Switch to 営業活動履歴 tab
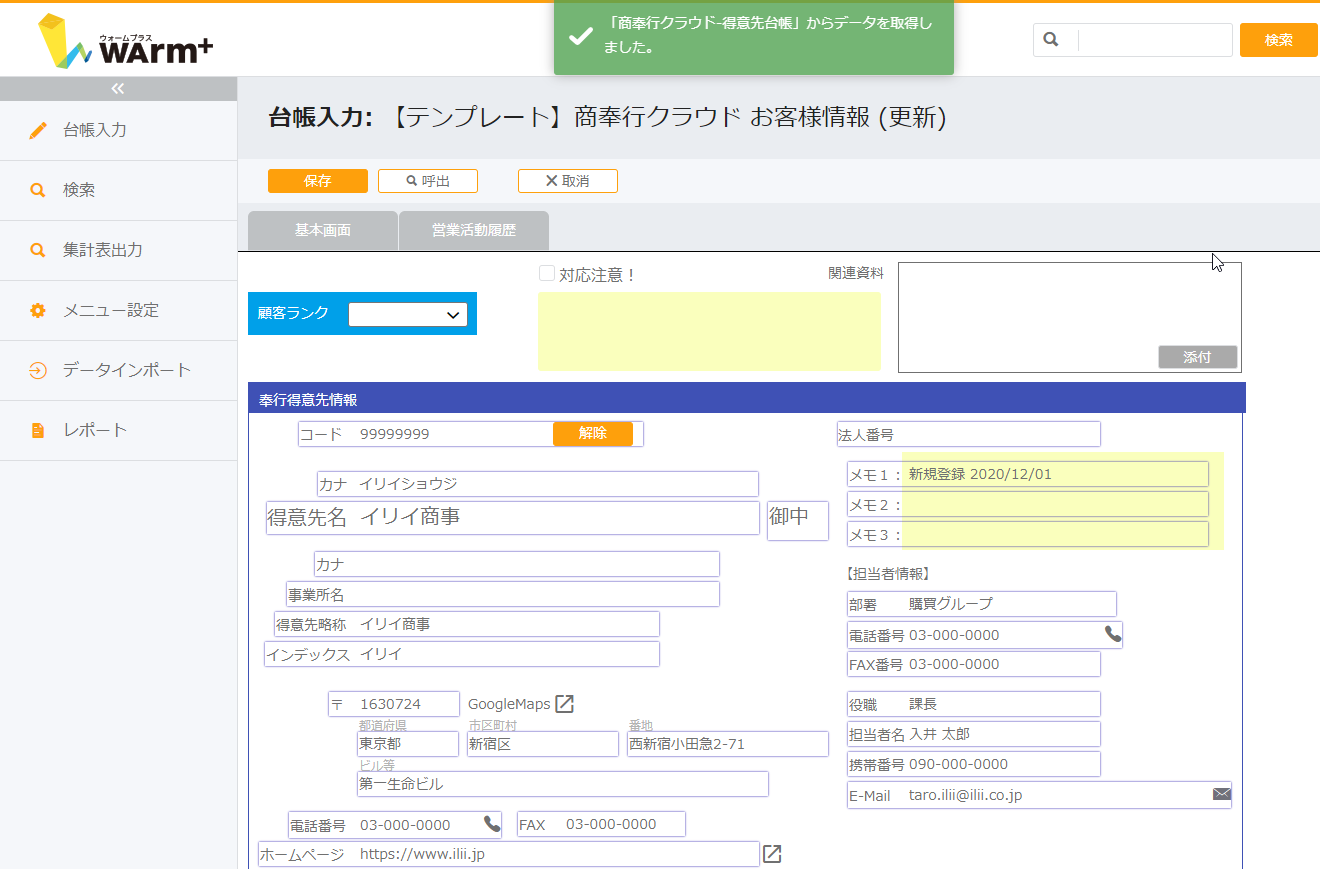The height and width of the screenshot is (869, 1320). pos(474,230)
